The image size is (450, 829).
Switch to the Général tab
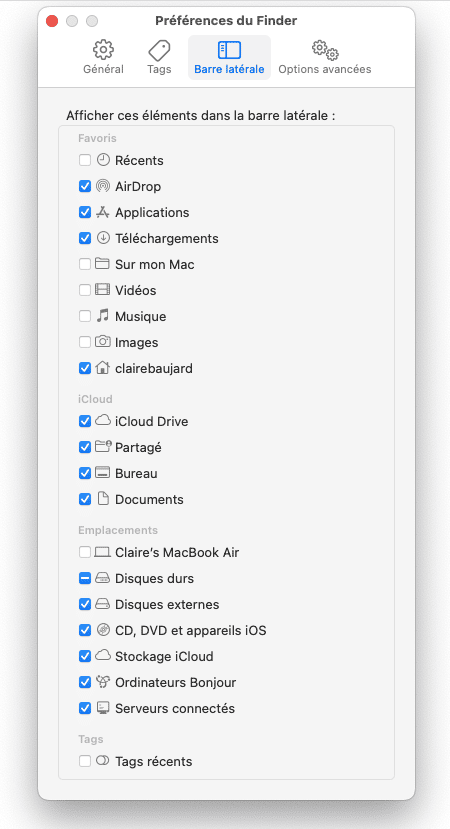(x=103, y=58)
